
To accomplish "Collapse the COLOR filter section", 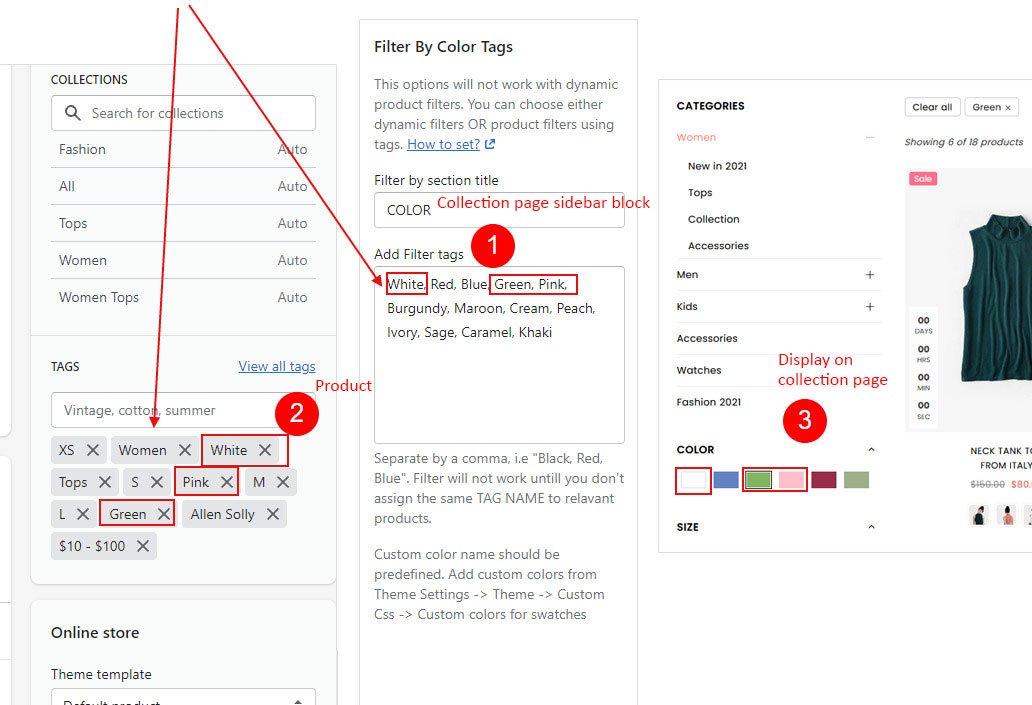I will click(871, 450).
